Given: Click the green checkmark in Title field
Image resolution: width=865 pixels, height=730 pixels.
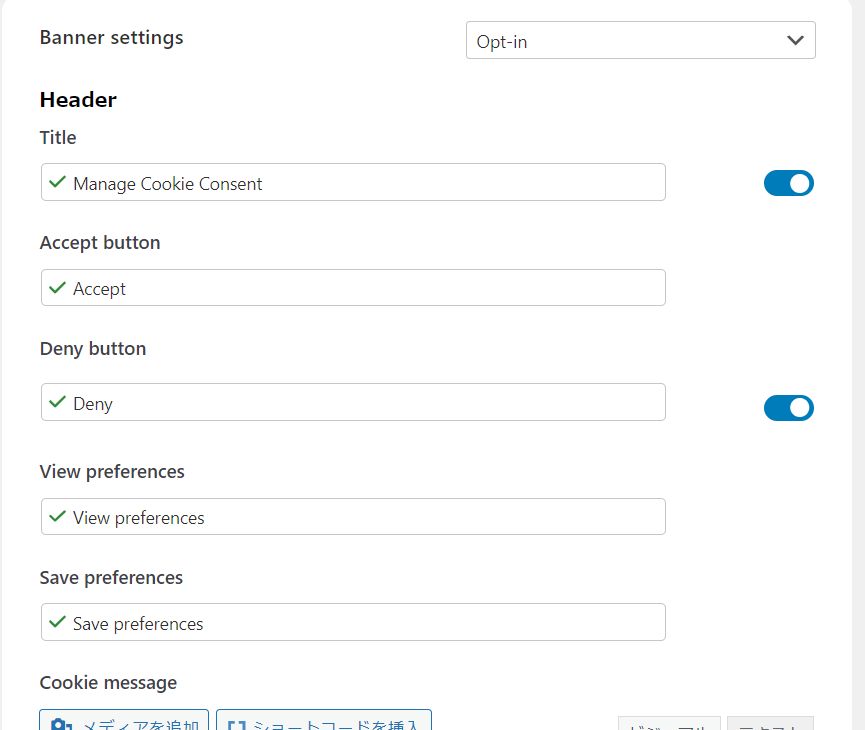Looking at the screenshot, I should (x=58, y=182).
